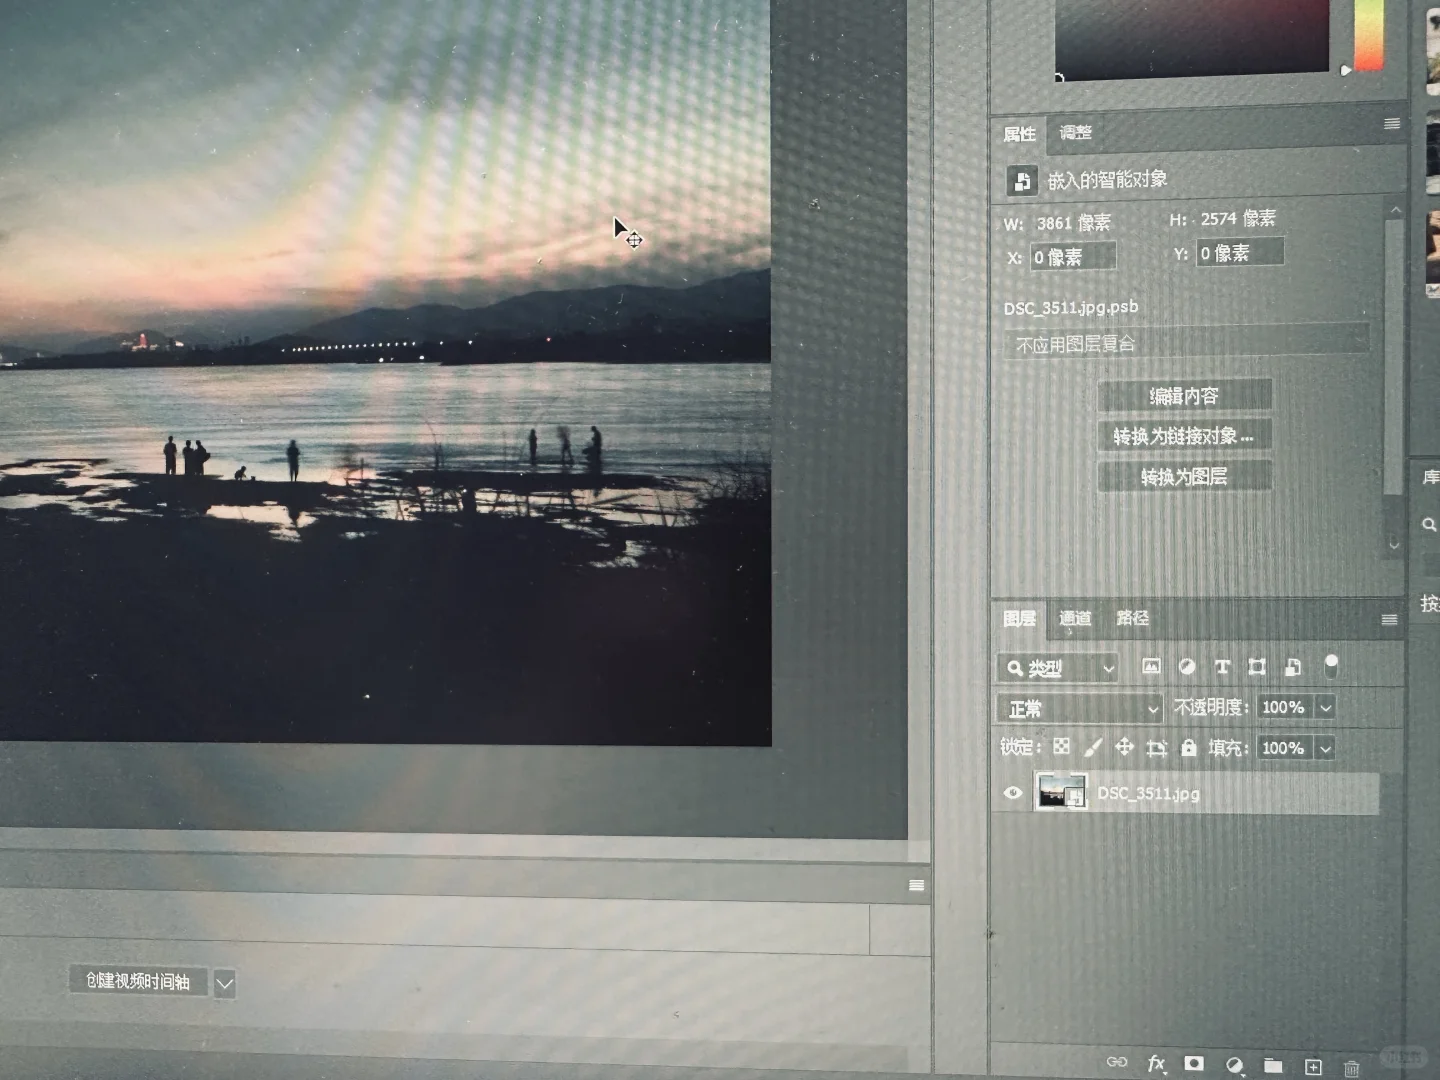Filter layers by type layers
This screenshot has height=1080, width=1440.
1222,667
